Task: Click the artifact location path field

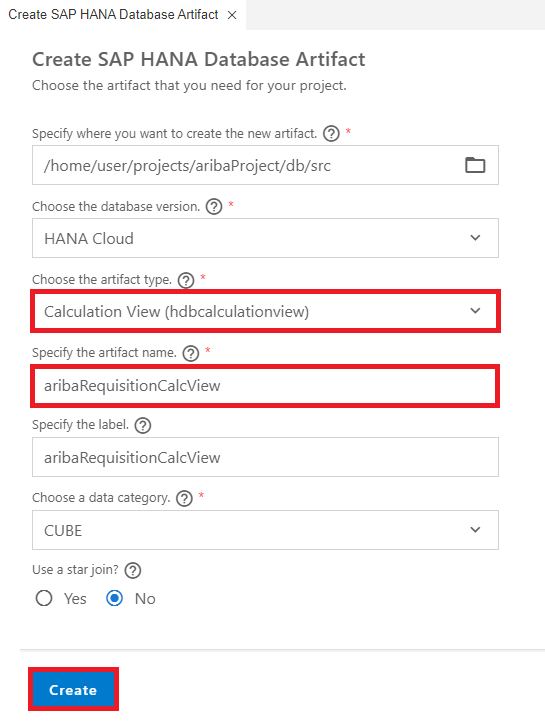Action: [265, 165]
